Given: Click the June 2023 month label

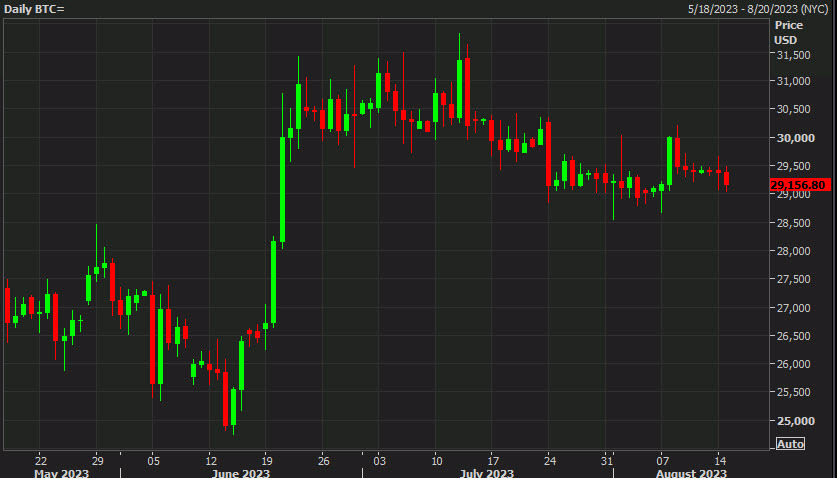Looking at the screenshot, I should pyautogui.click(x=240, y=473).
